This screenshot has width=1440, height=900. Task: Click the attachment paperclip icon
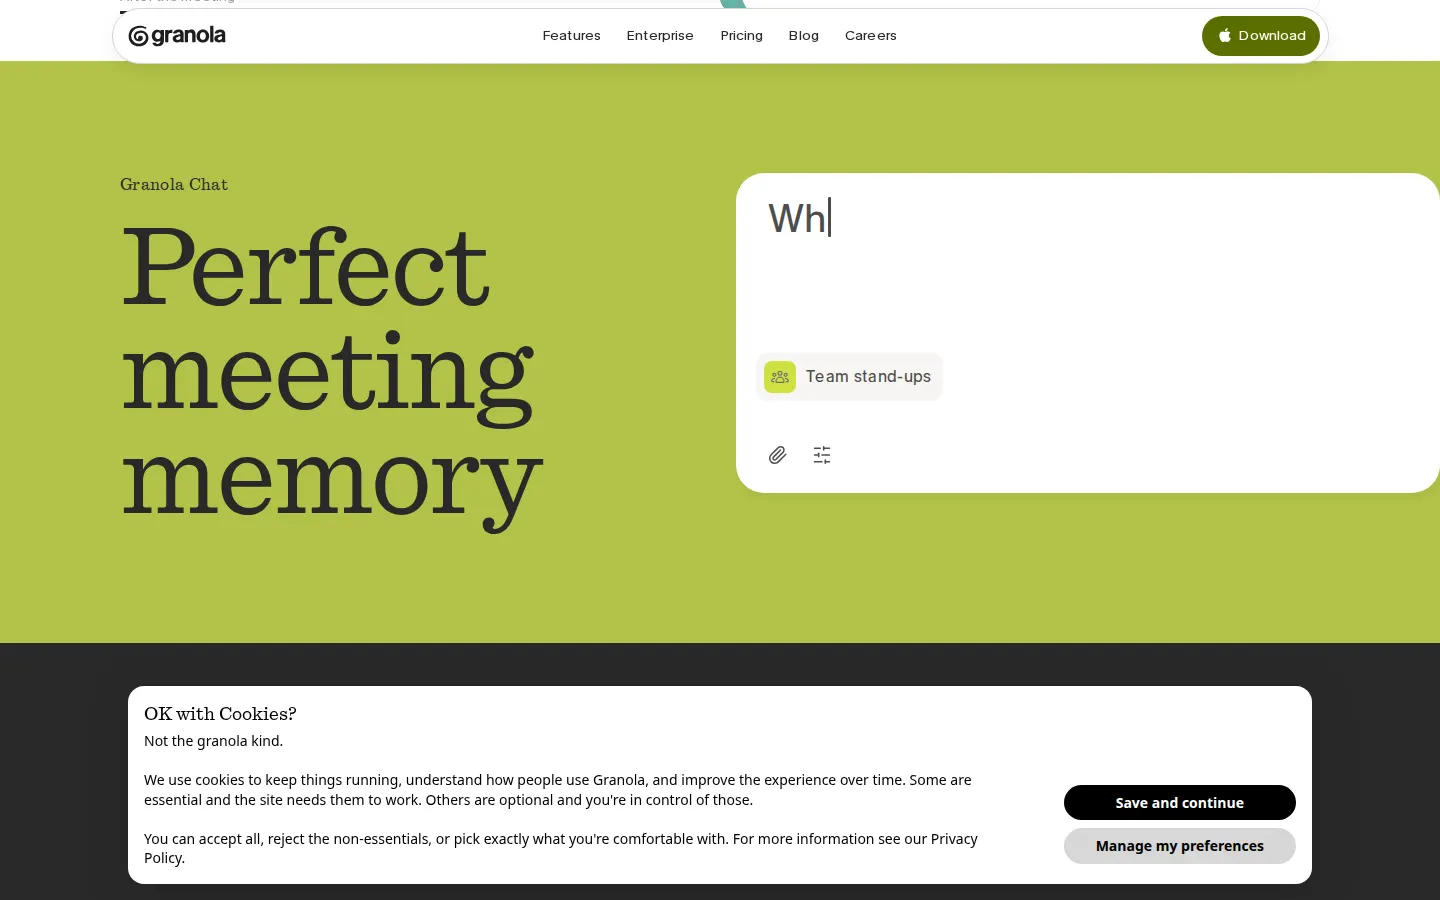[x=778, y=455]
